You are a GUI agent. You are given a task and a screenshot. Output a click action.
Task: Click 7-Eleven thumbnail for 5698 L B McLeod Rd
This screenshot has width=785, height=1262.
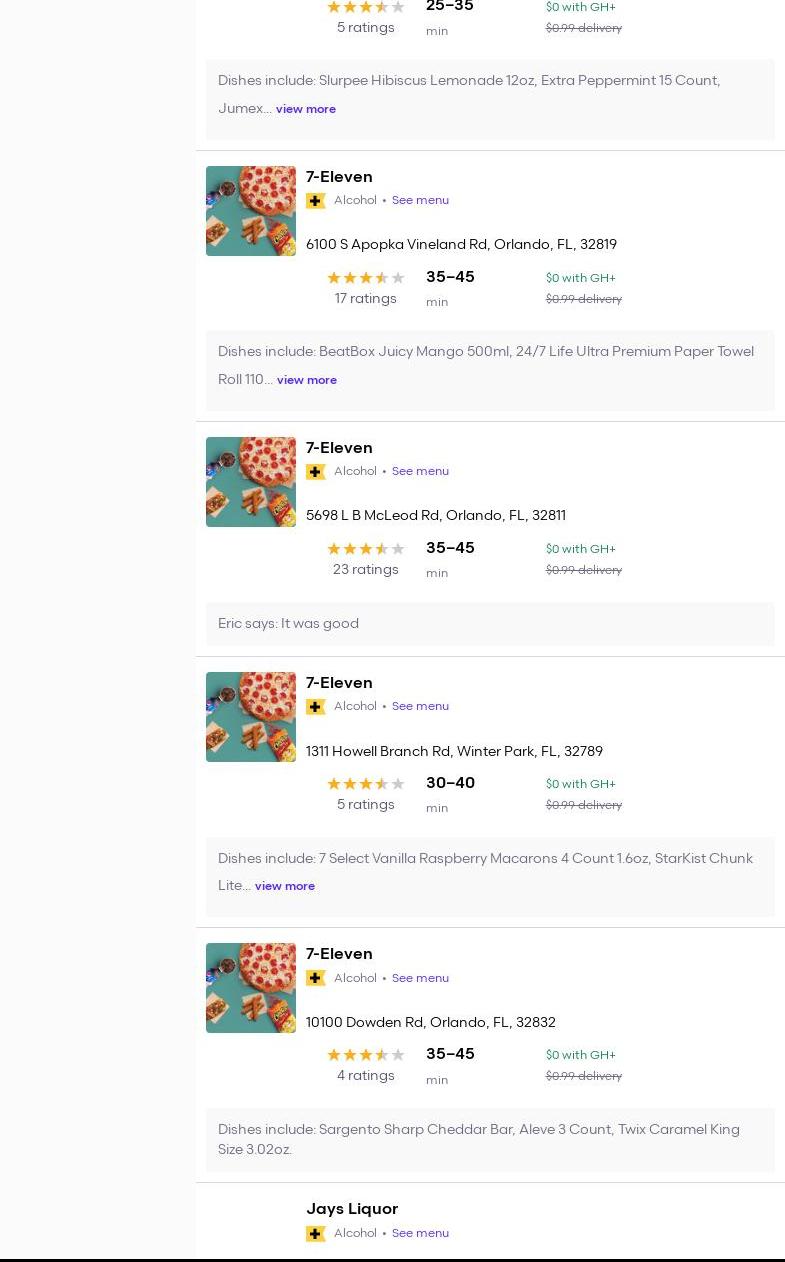(x=251, y=482)
